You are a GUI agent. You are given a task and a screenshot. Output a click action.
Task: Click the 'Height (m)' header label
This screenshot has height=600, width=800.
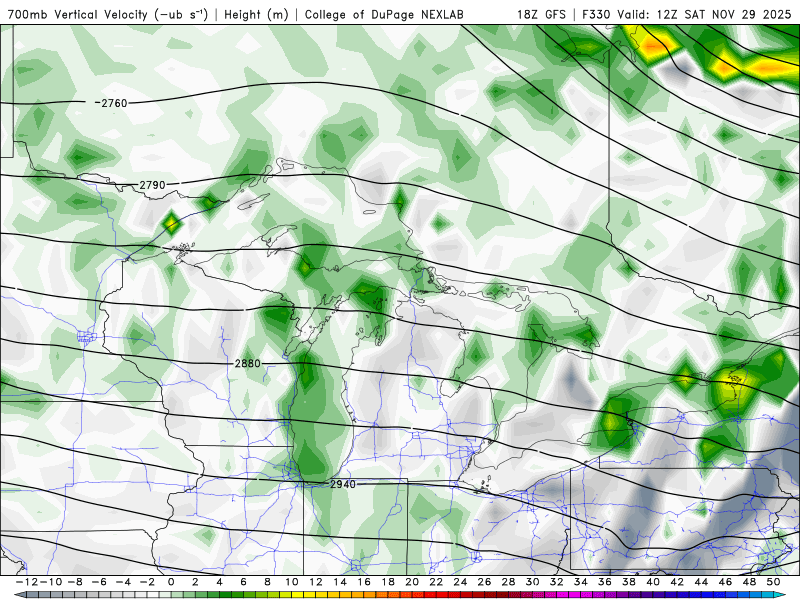click(256, 14)
